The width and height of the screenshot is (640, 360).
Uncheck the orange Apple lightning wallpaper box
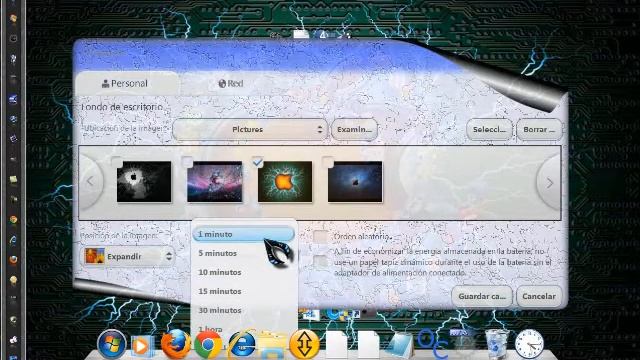pos(257,162)
